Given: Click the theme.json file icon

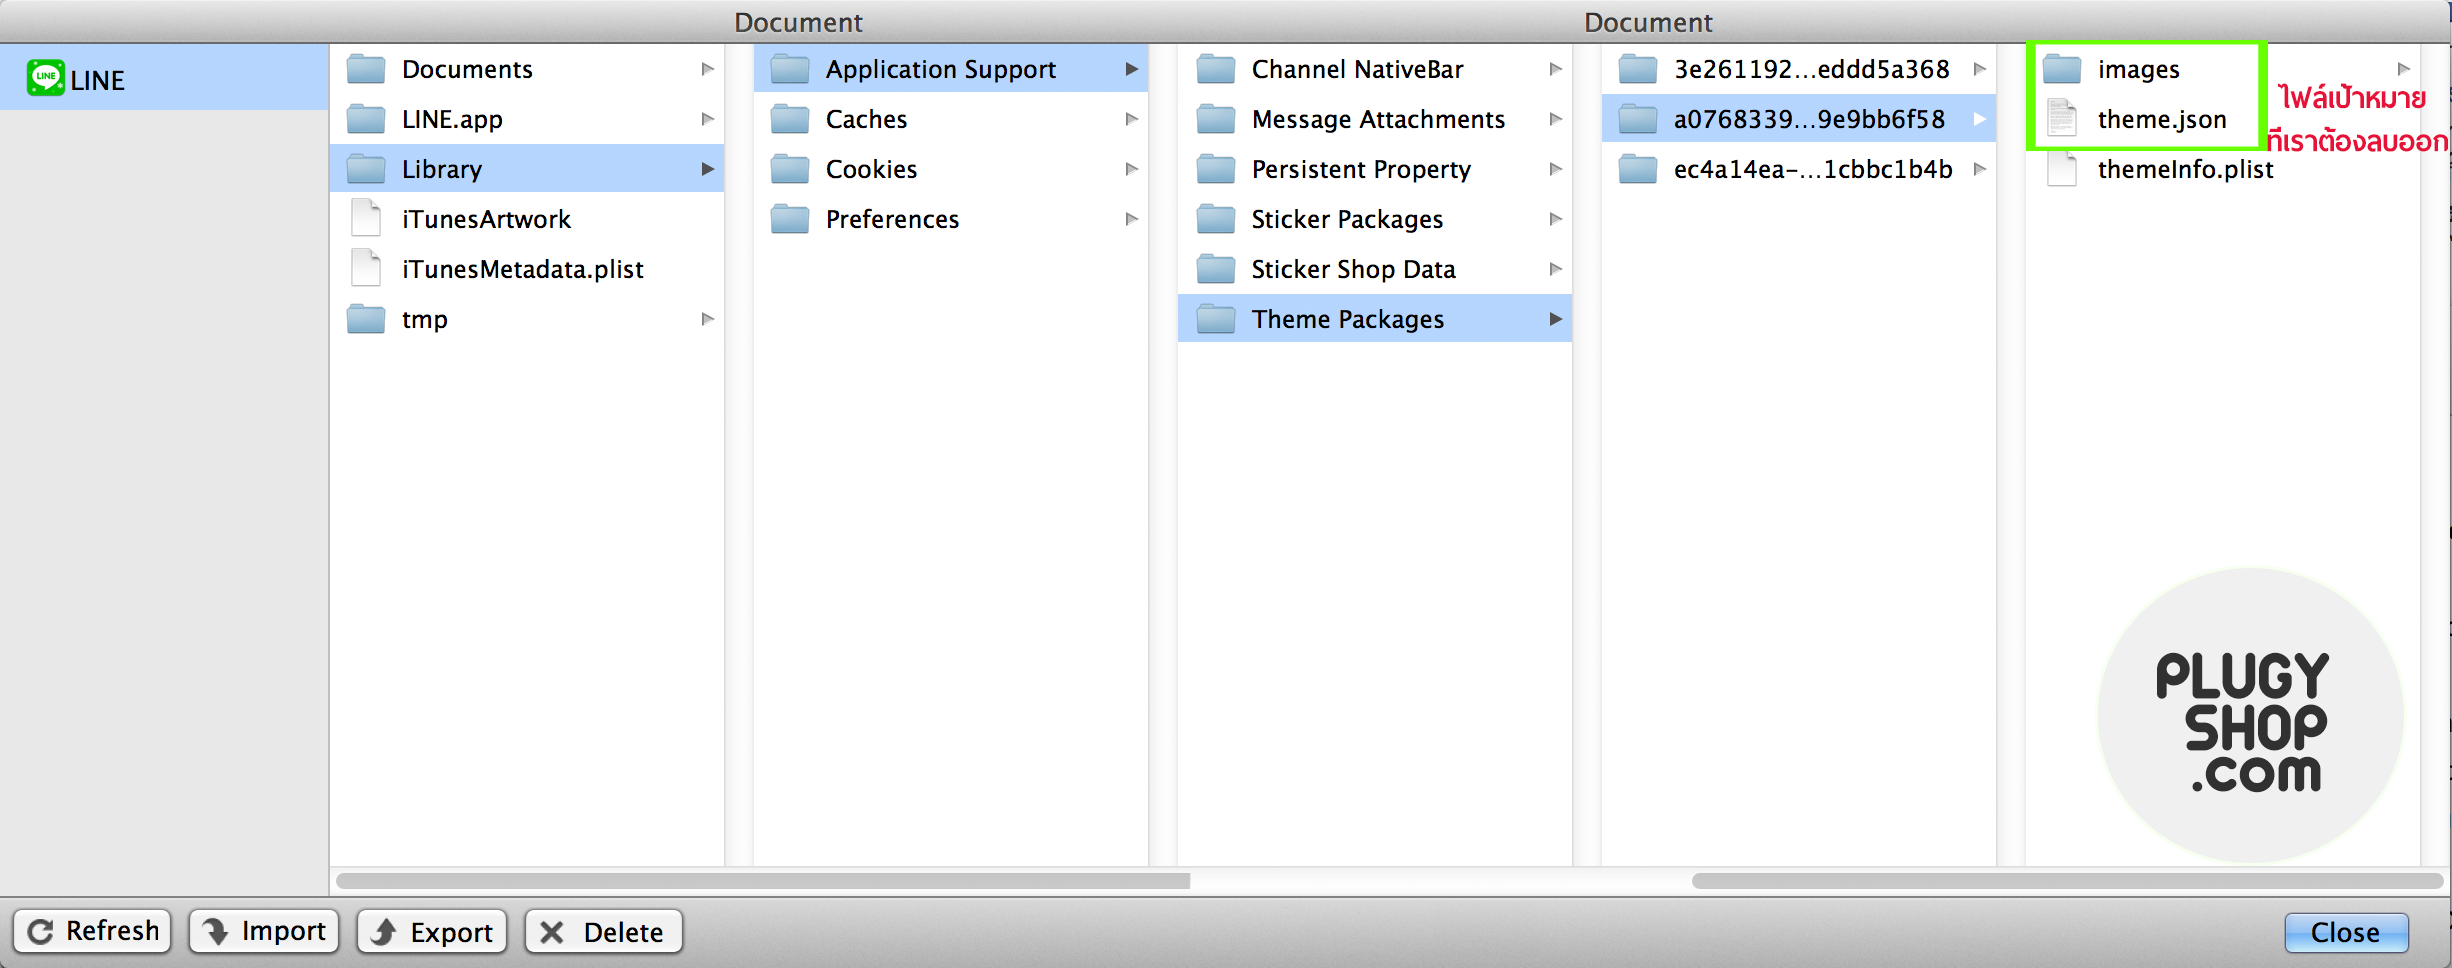Looking at the screenshot, I should [x=2062, y=118].
